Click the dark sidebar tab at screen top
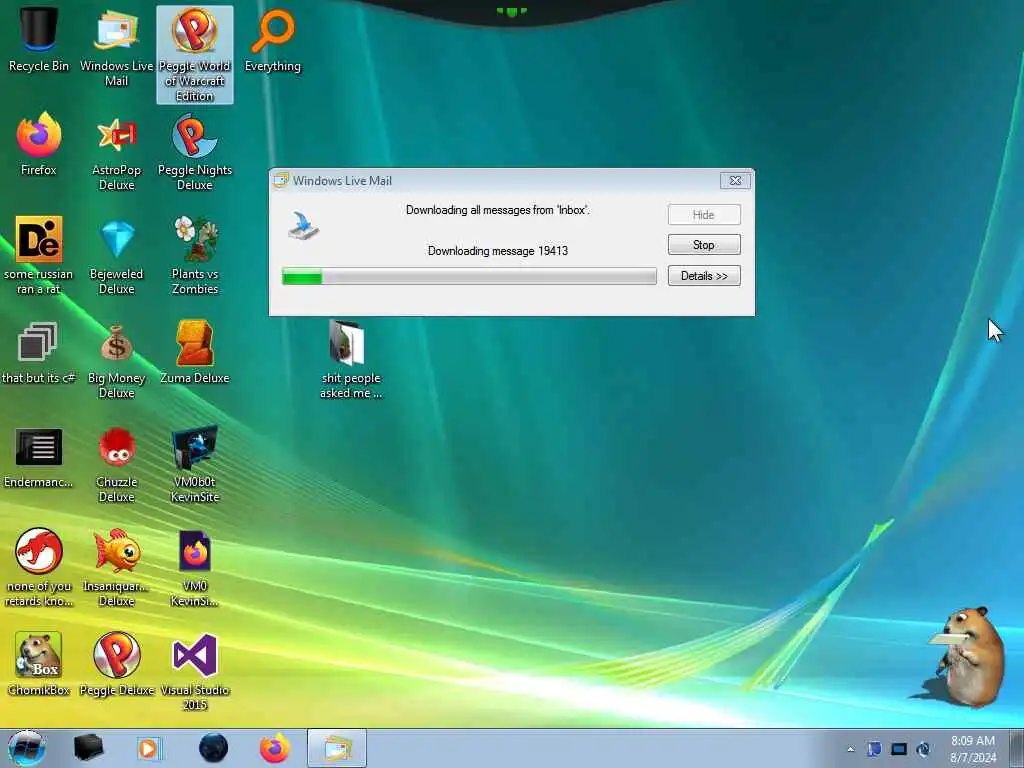The height and width of the screenshot is (768, 1024). (x=511, y=11)
